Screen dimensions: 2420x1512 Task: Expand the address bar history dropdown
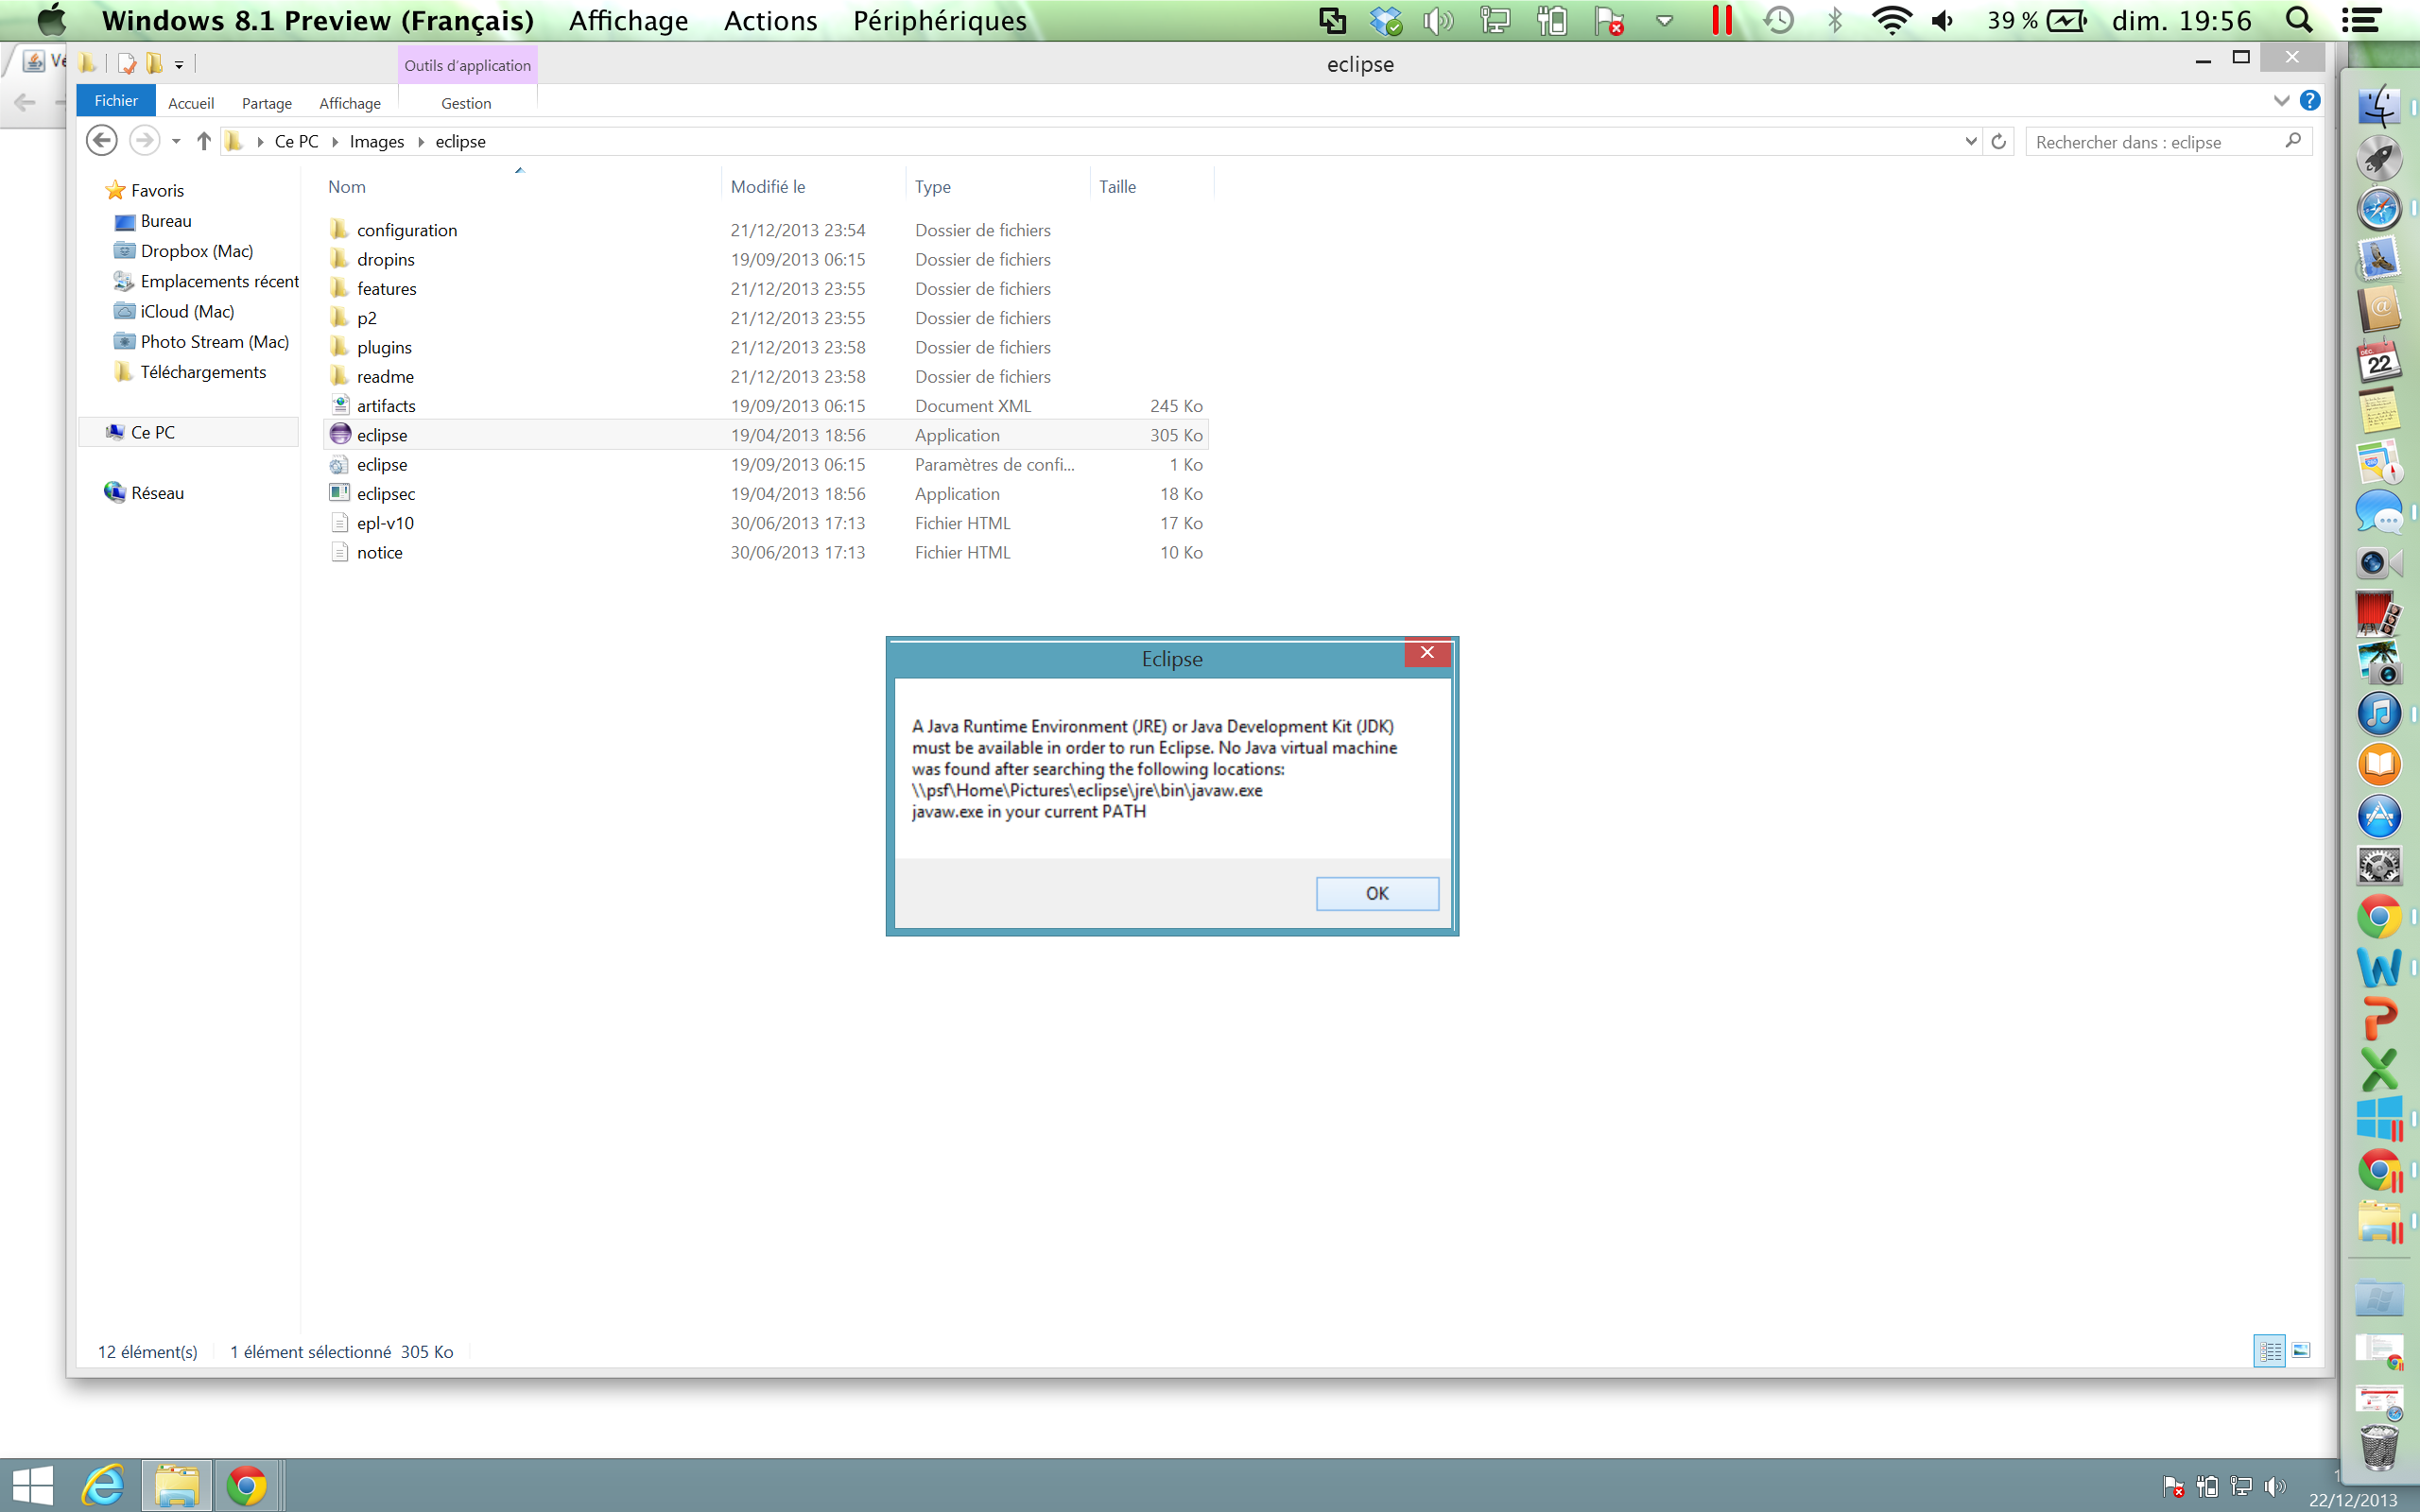click(x=1970, y=141)
